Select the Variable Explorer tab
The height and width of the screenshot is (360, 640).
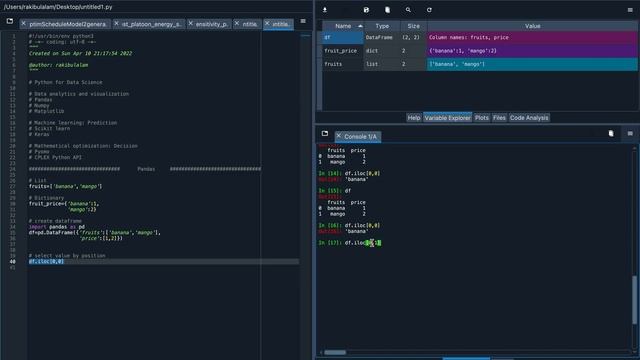(447, 118)
